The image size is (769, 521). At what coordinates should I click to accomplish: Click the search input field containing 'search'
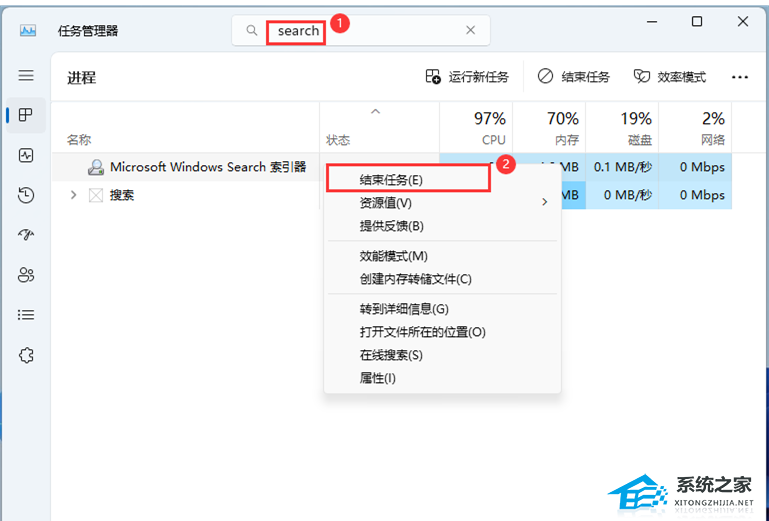pyautogui.click(x=361, y=30)
